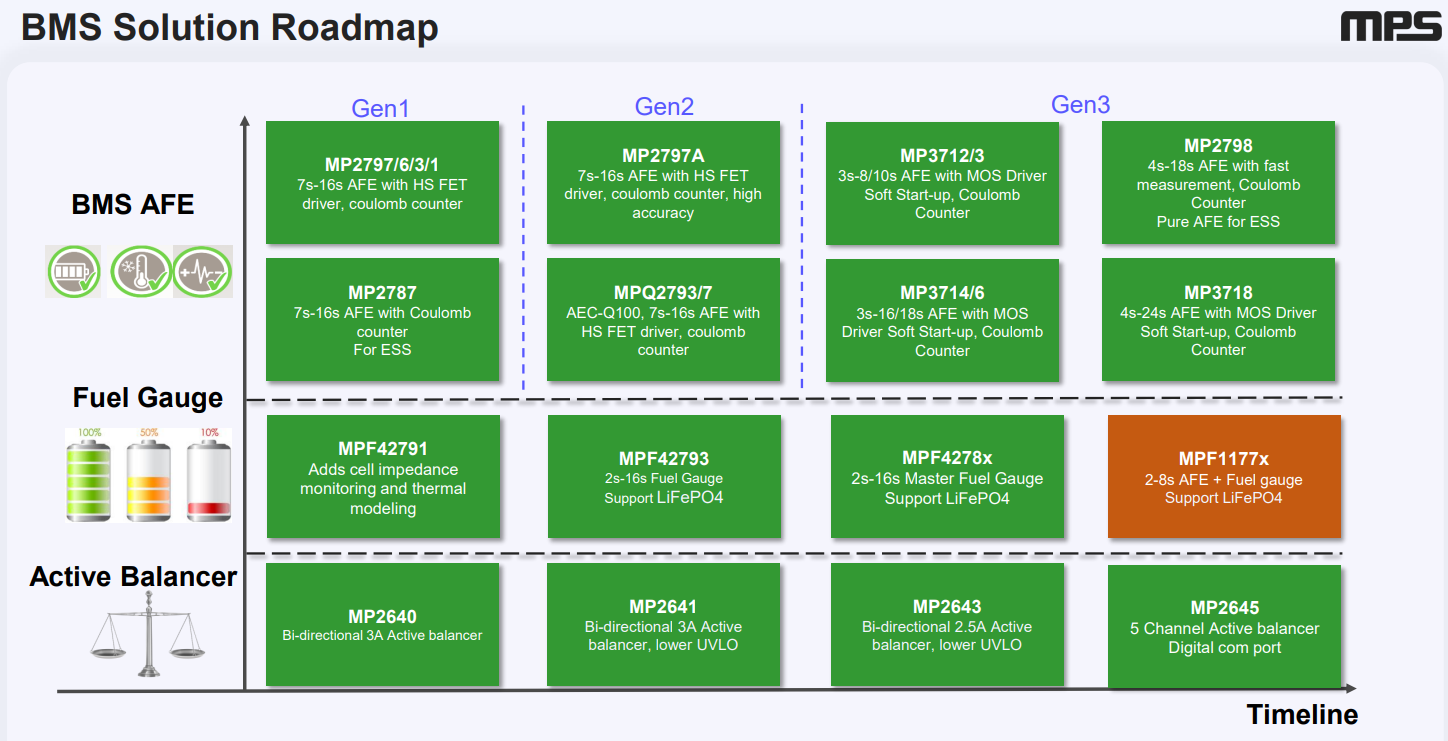Select the Gen1 column heading
Image resolution: width=1448 pixels, height=741 pixels.
(x=380, y=108)
